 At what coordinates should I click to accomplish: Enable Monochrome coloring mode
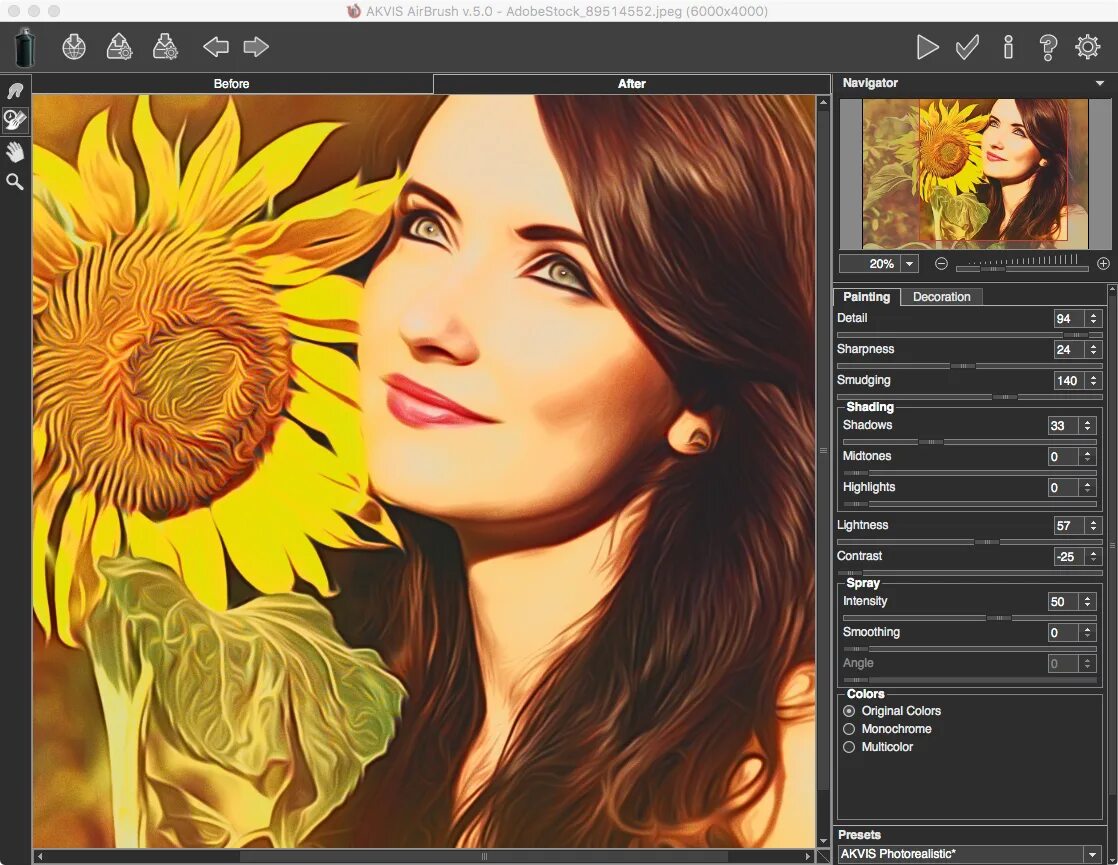click(849, 729)
